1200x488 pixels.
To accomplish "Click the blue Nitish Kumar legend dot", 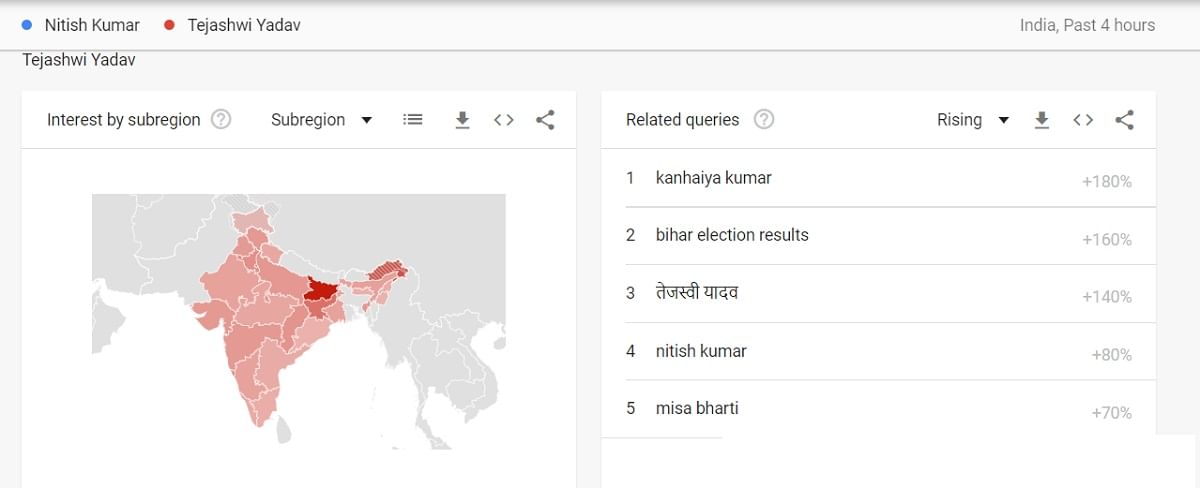I will click(x=27, y=25).
